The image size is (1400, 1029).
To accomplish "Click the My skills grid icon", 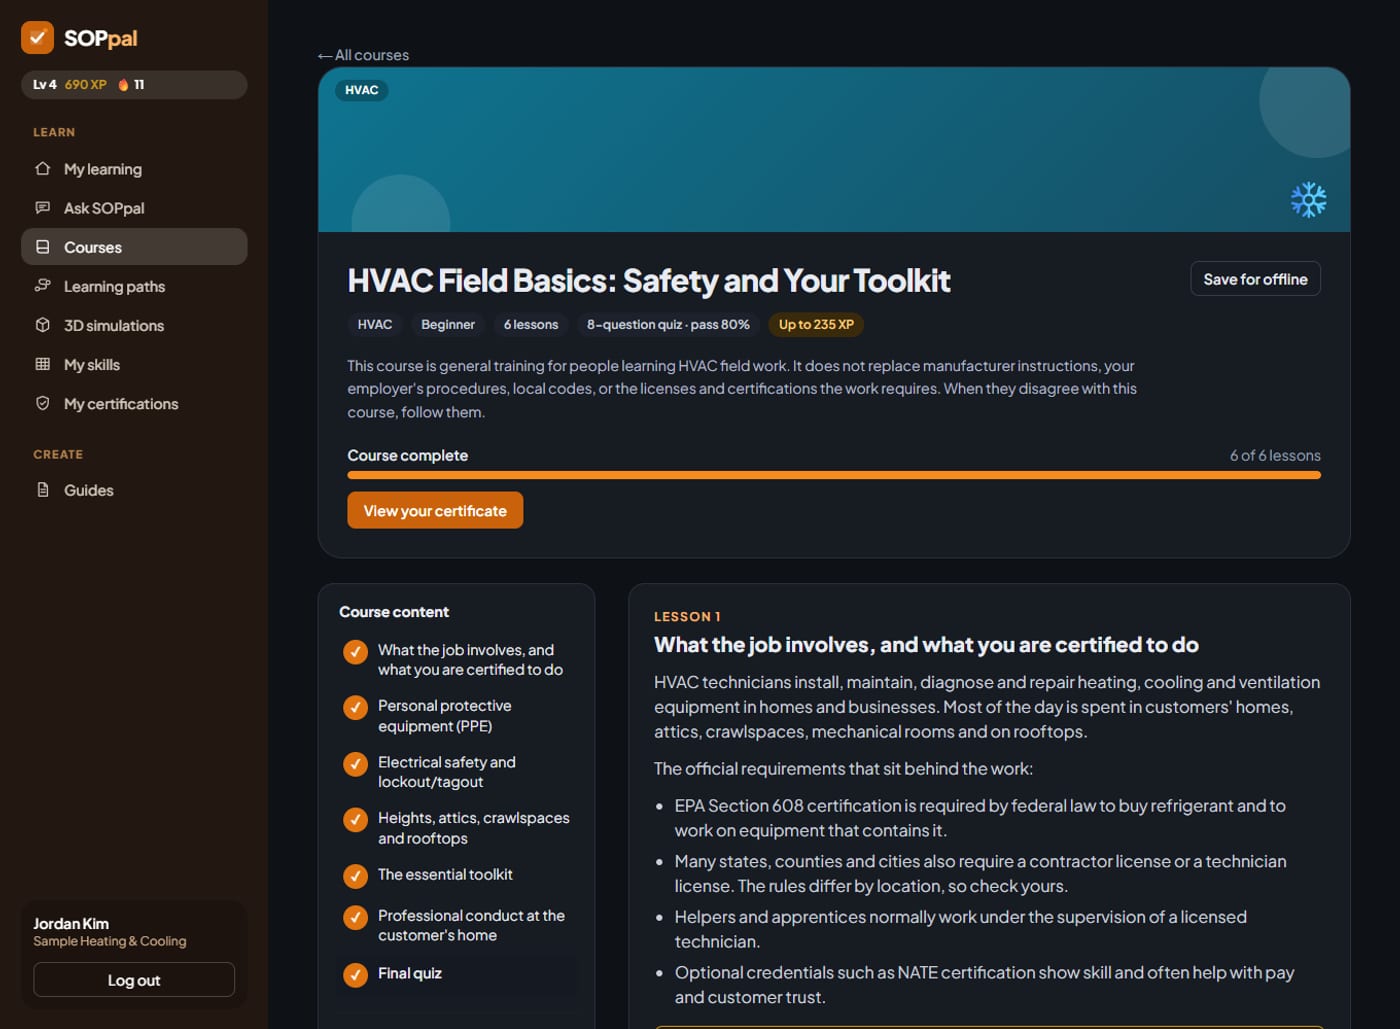I will pyautogui.click(x=42, y=364).
